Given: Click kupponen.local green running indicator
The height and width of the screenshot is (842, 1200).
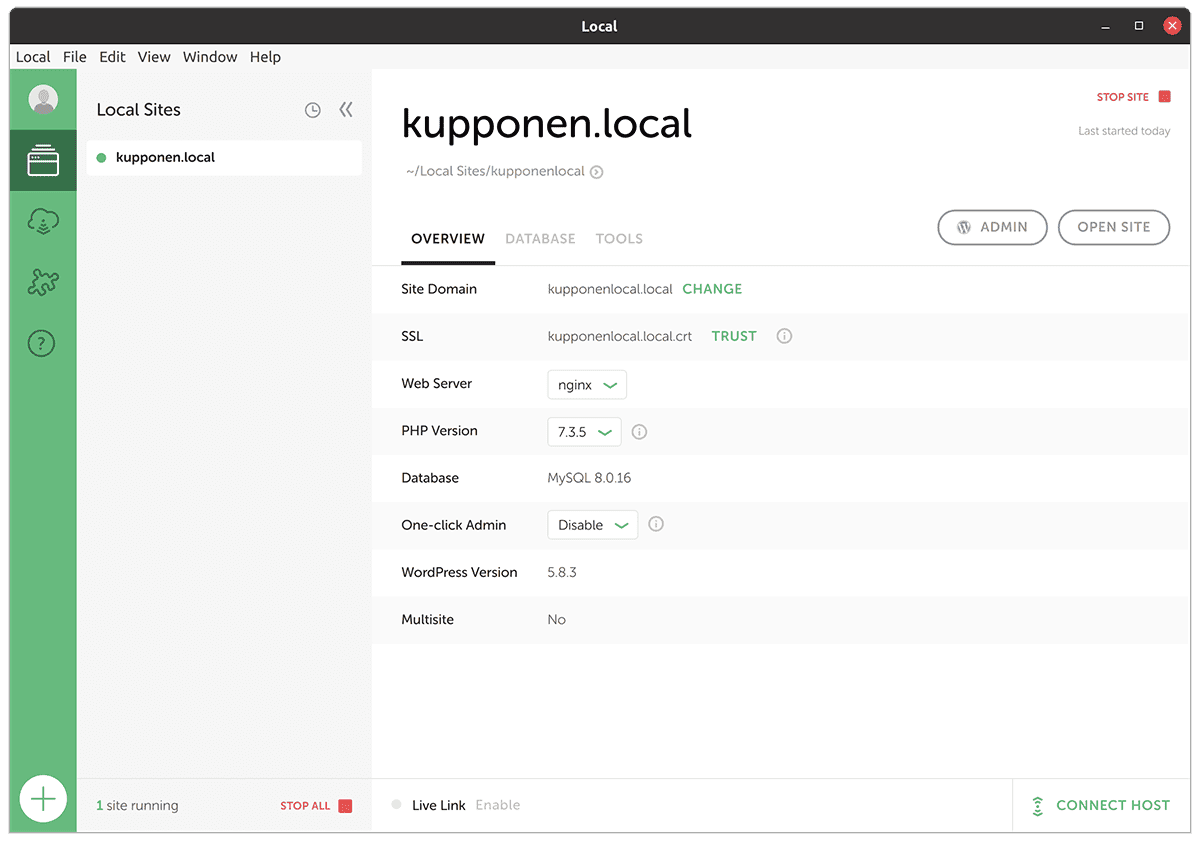Looking at the screenshot, I should coord(102,158).
